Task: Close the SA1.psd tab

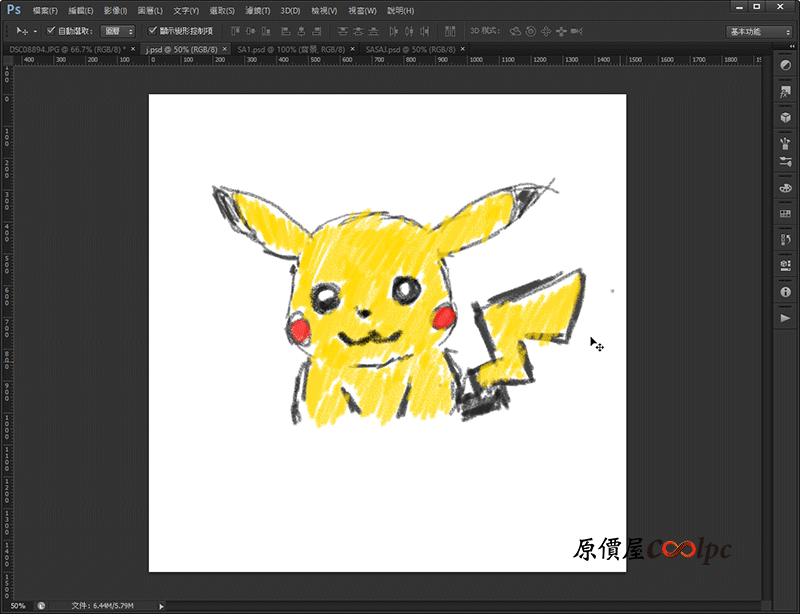Action: point(353,49)
